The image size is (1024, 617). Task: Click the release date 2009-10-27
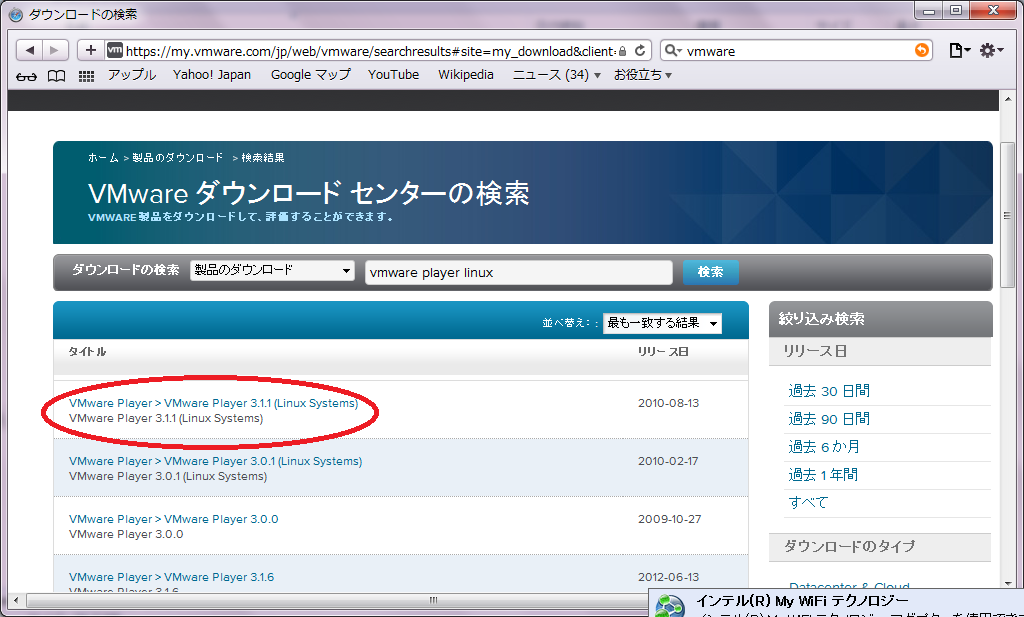click(669, 520)
